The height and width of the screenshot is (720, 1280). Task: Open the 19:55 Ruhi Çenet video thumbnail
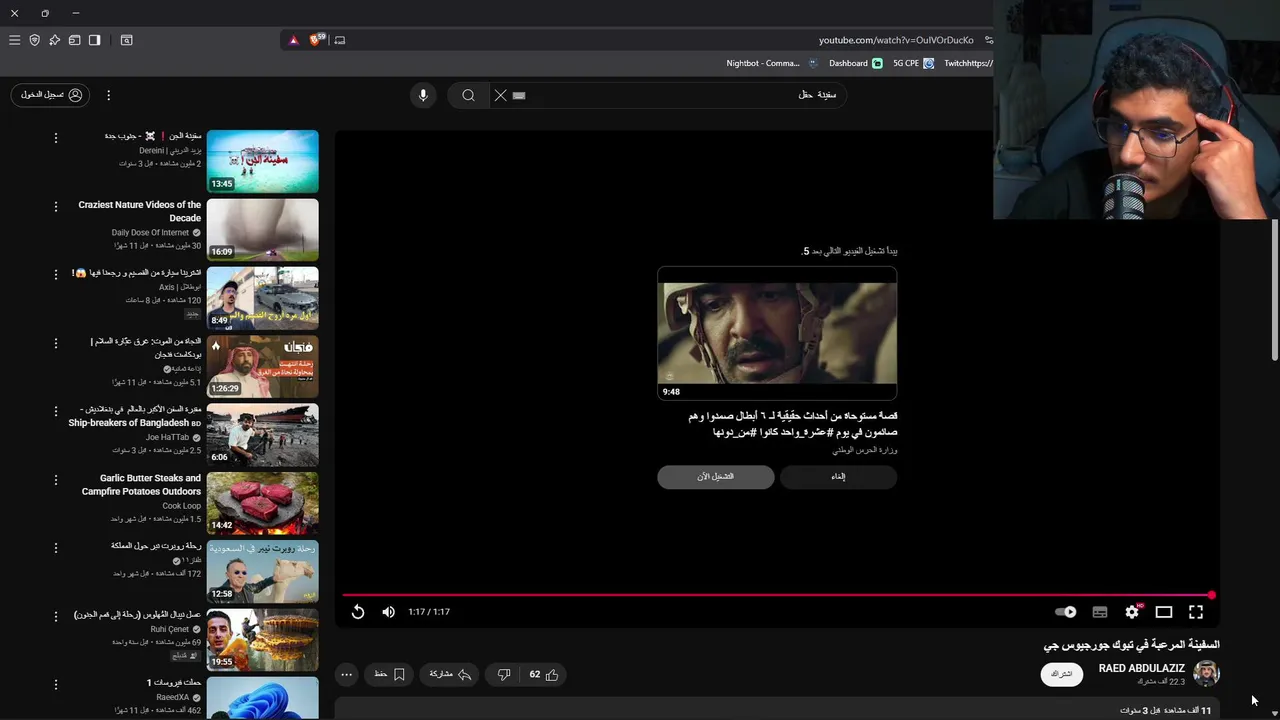click(x=262, y=640)
